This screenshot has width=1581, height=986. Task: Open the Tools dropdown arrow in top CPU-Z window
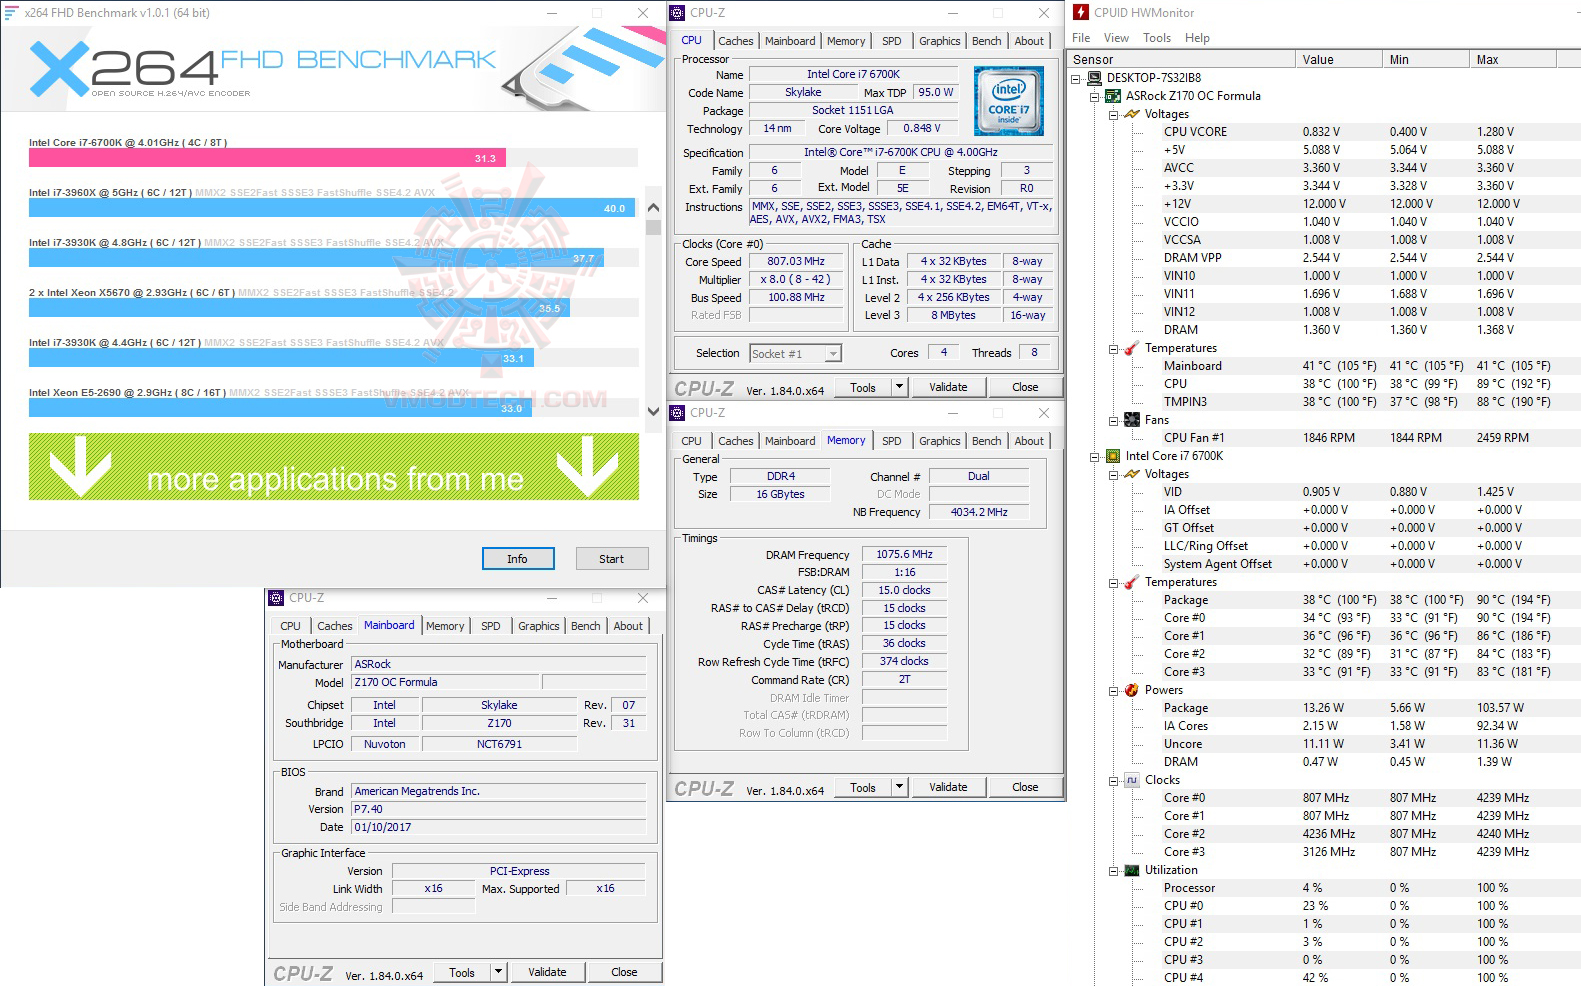tap(899, 387)
